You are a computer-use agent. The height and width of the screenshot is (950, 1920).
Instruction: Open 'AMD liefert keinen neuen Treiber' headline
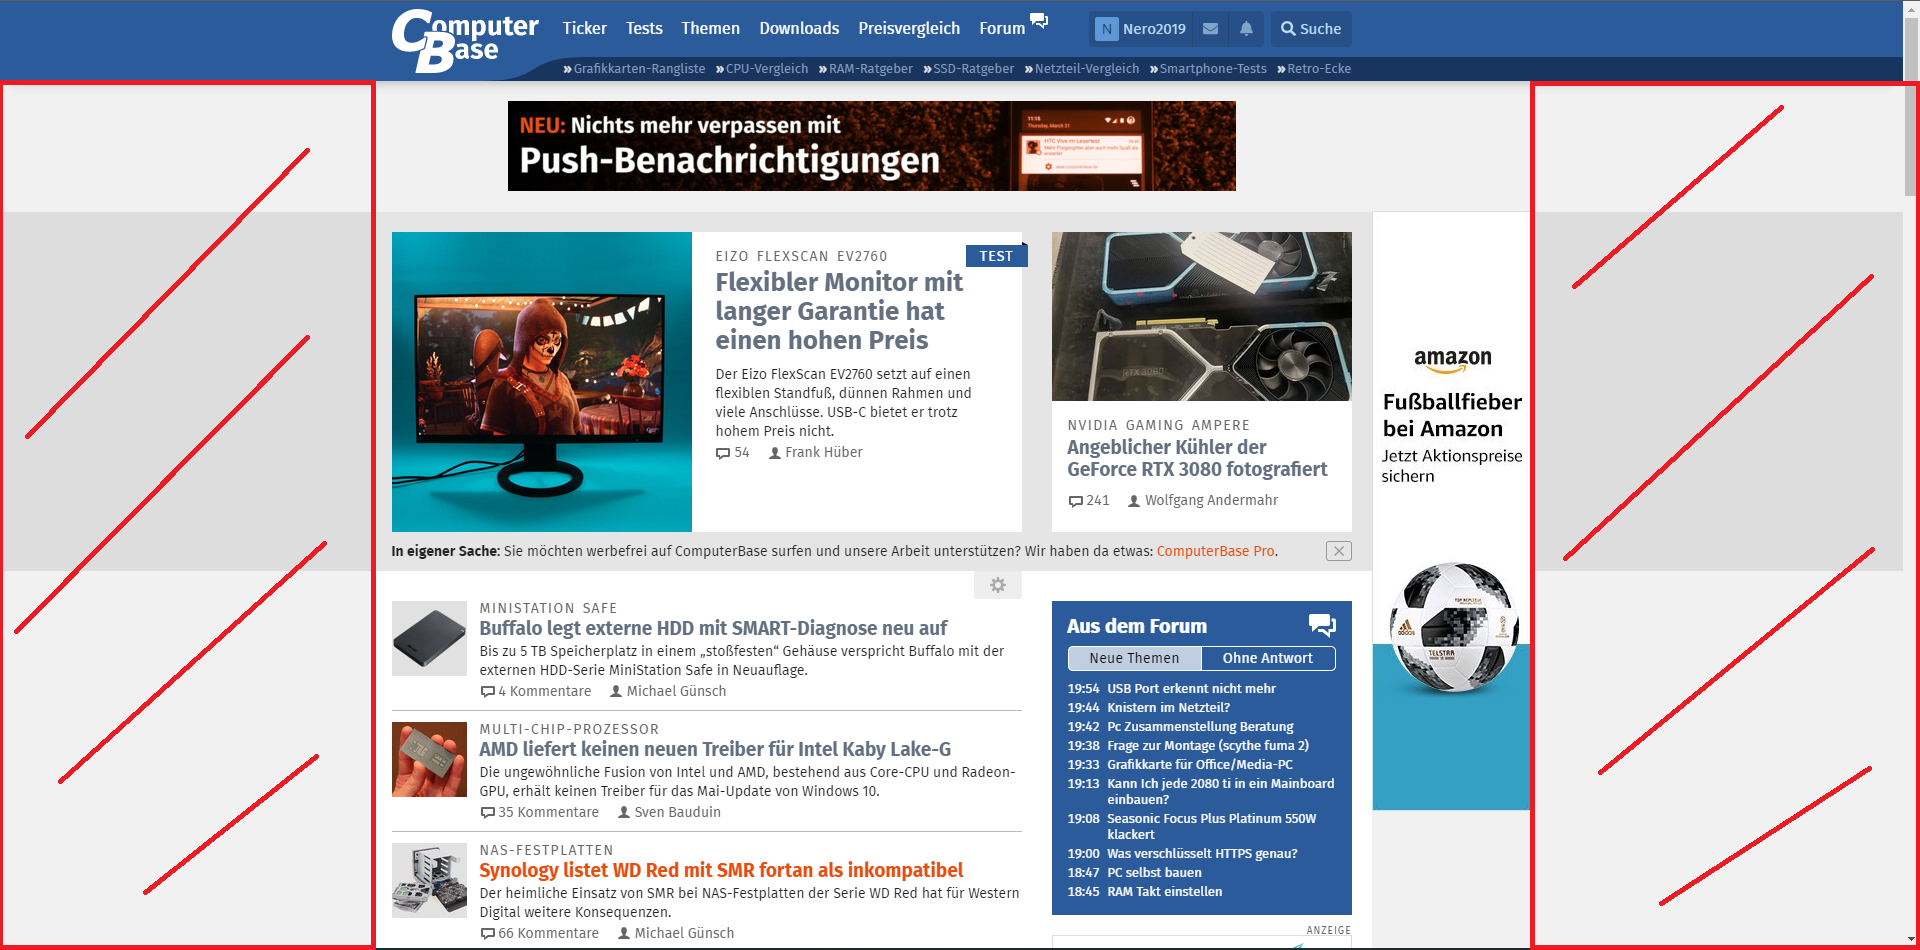click(715, 749)
